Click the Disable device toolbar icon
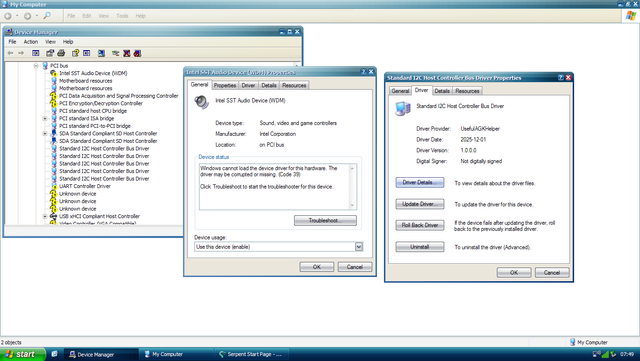The image size is (640, 361). pyautogui.click(x=138, y=53)
